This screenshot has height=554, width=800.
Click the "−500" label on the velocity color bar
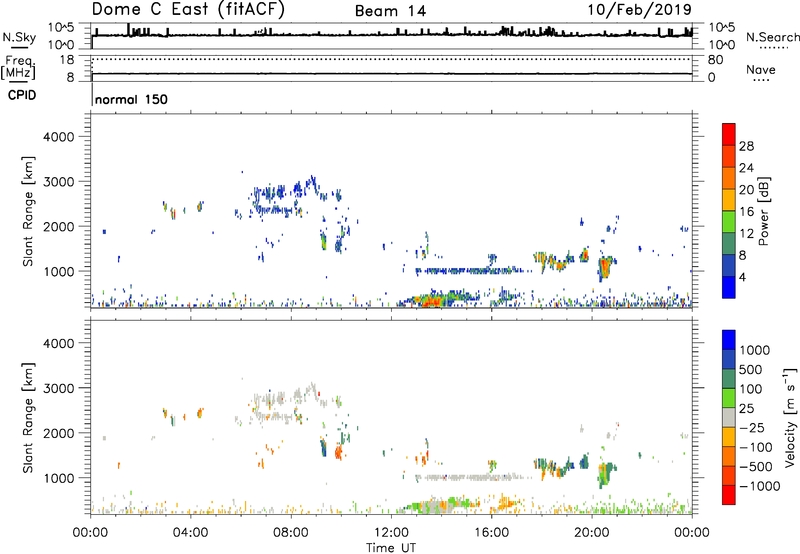tap(756, 466)
